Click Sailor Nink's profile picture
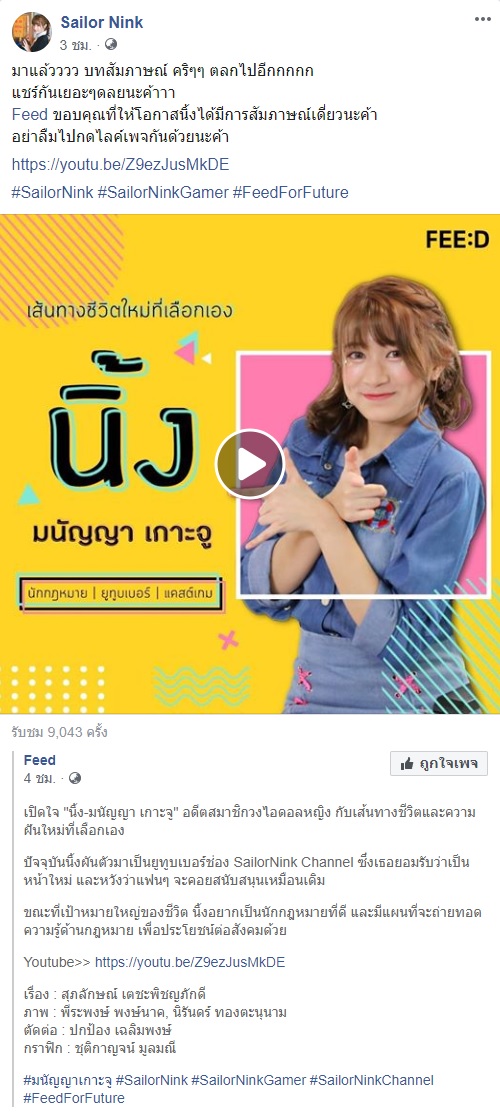The width and height of the screenshot is (500, 1118). pyautogui.click(x=31, y=32)
